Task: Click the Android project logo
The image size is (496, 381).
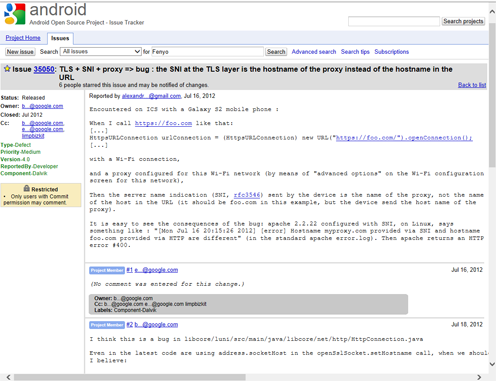Action: 14,14
